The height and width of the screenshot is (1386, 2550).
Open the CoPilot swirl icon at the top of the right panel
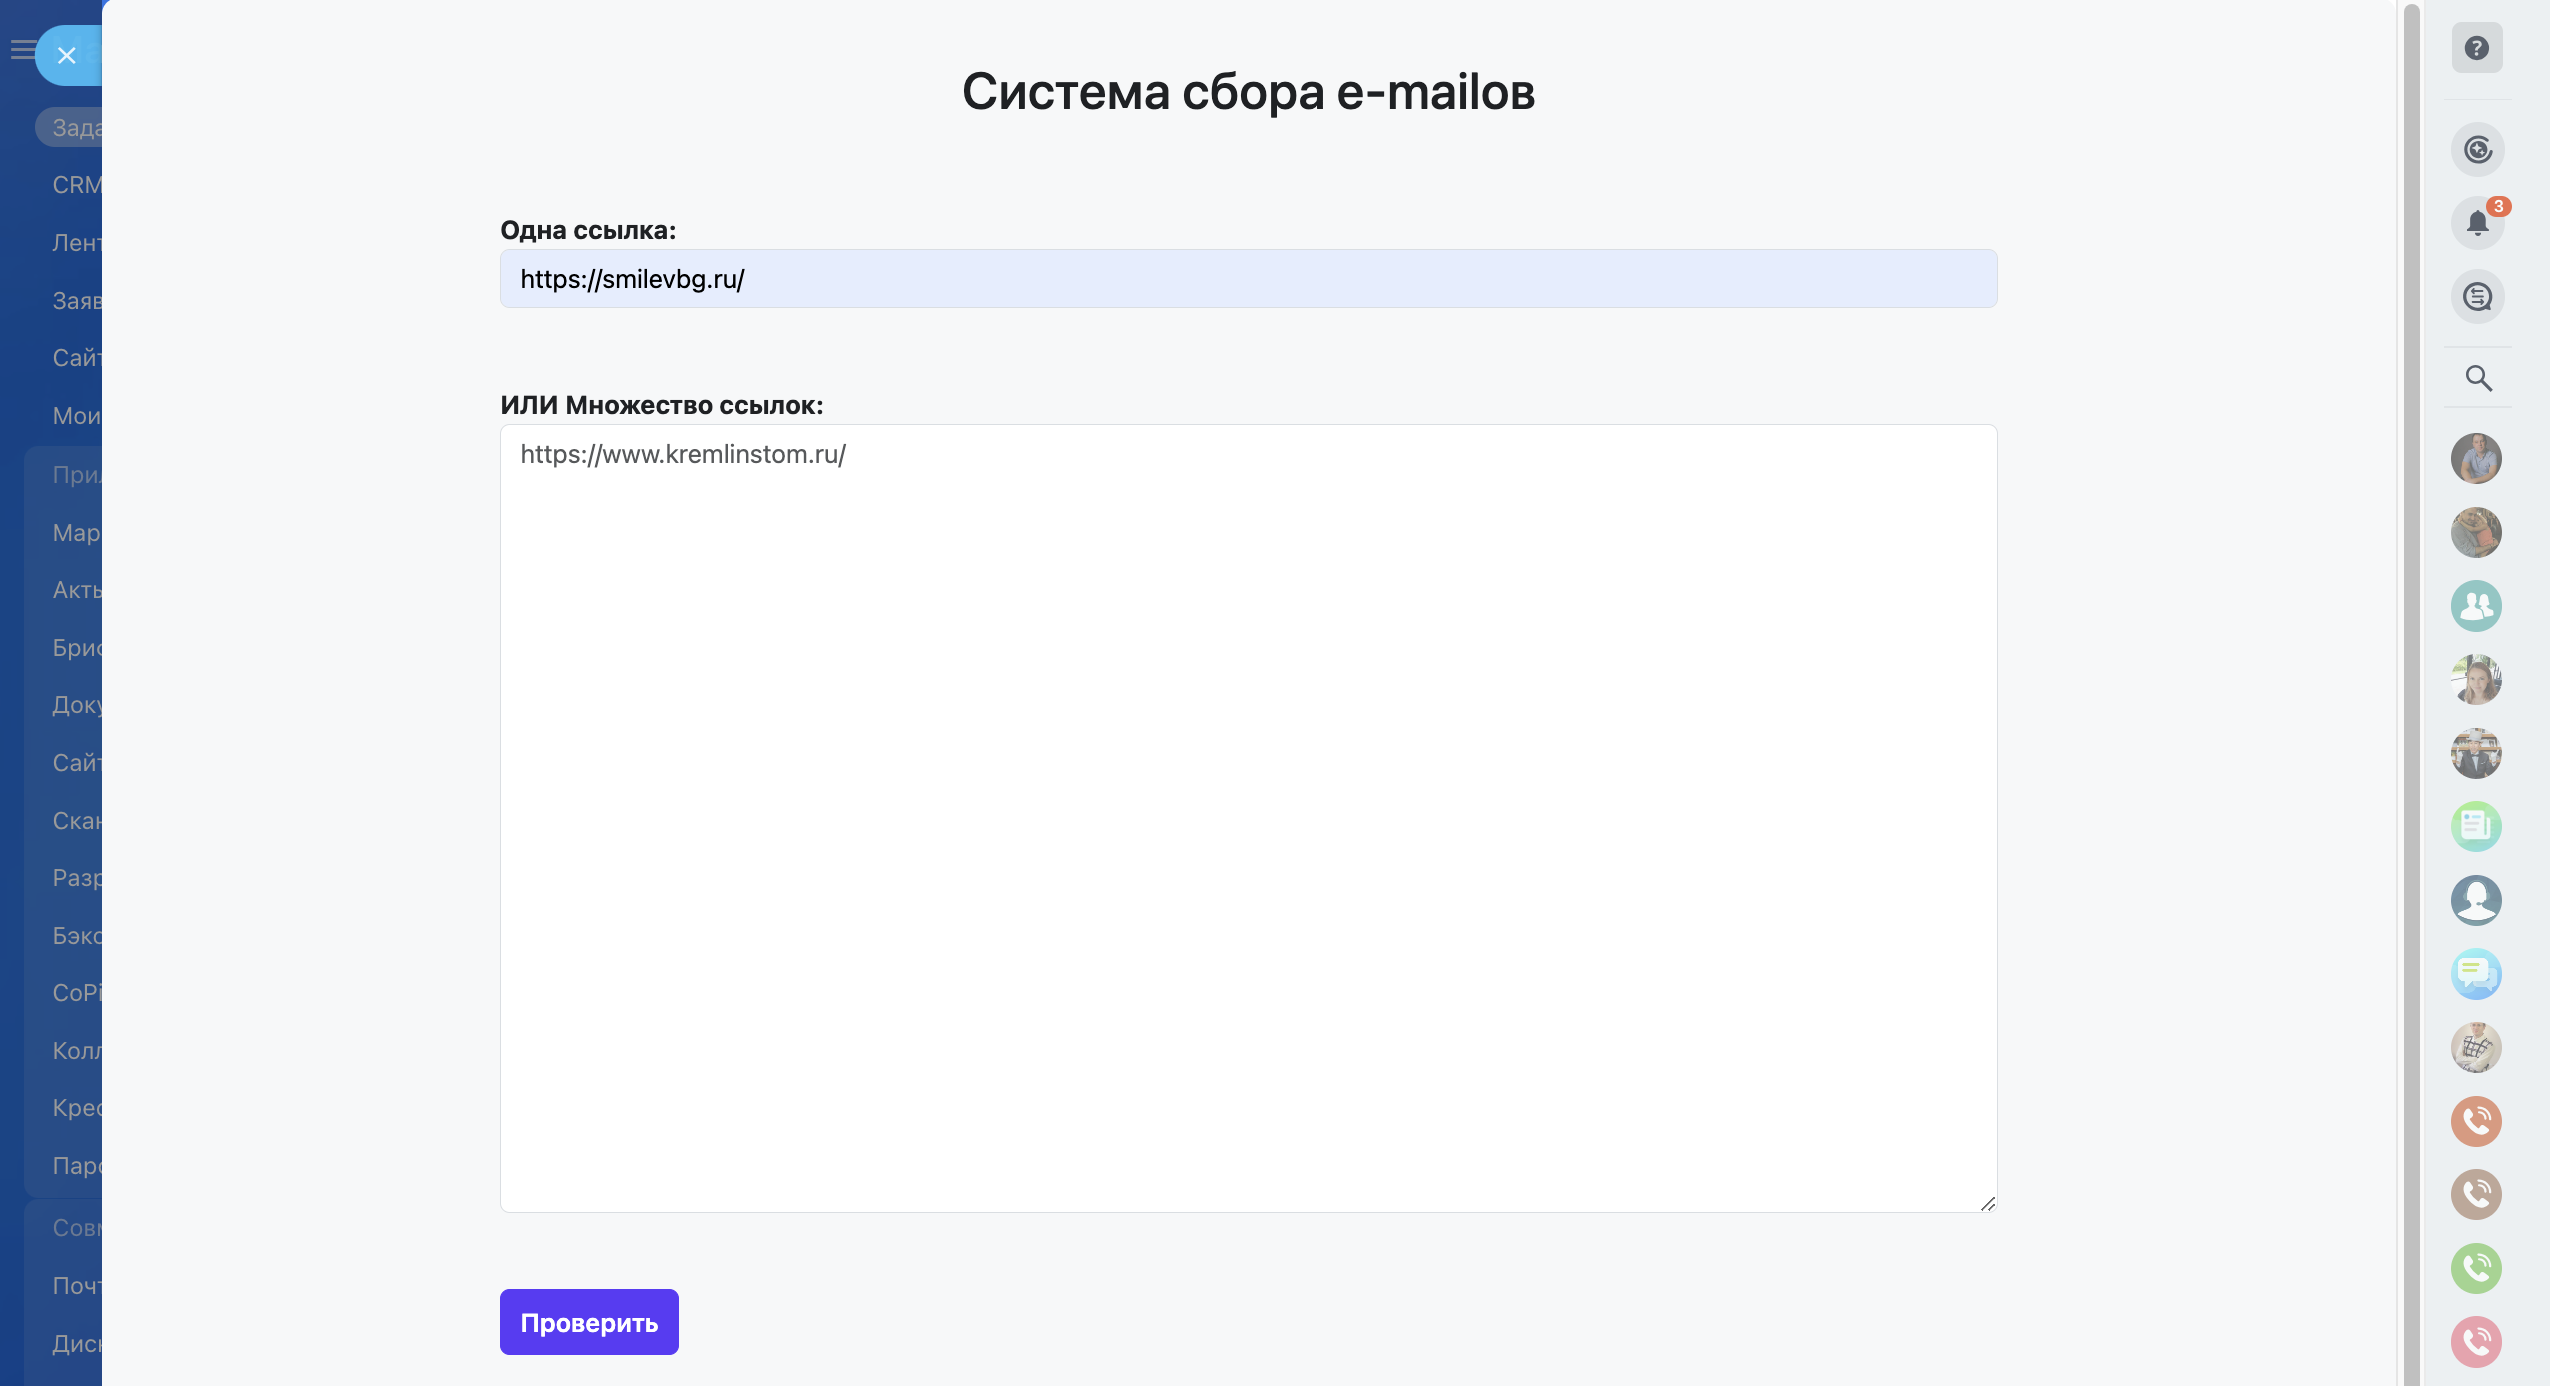coord(2477,150)
